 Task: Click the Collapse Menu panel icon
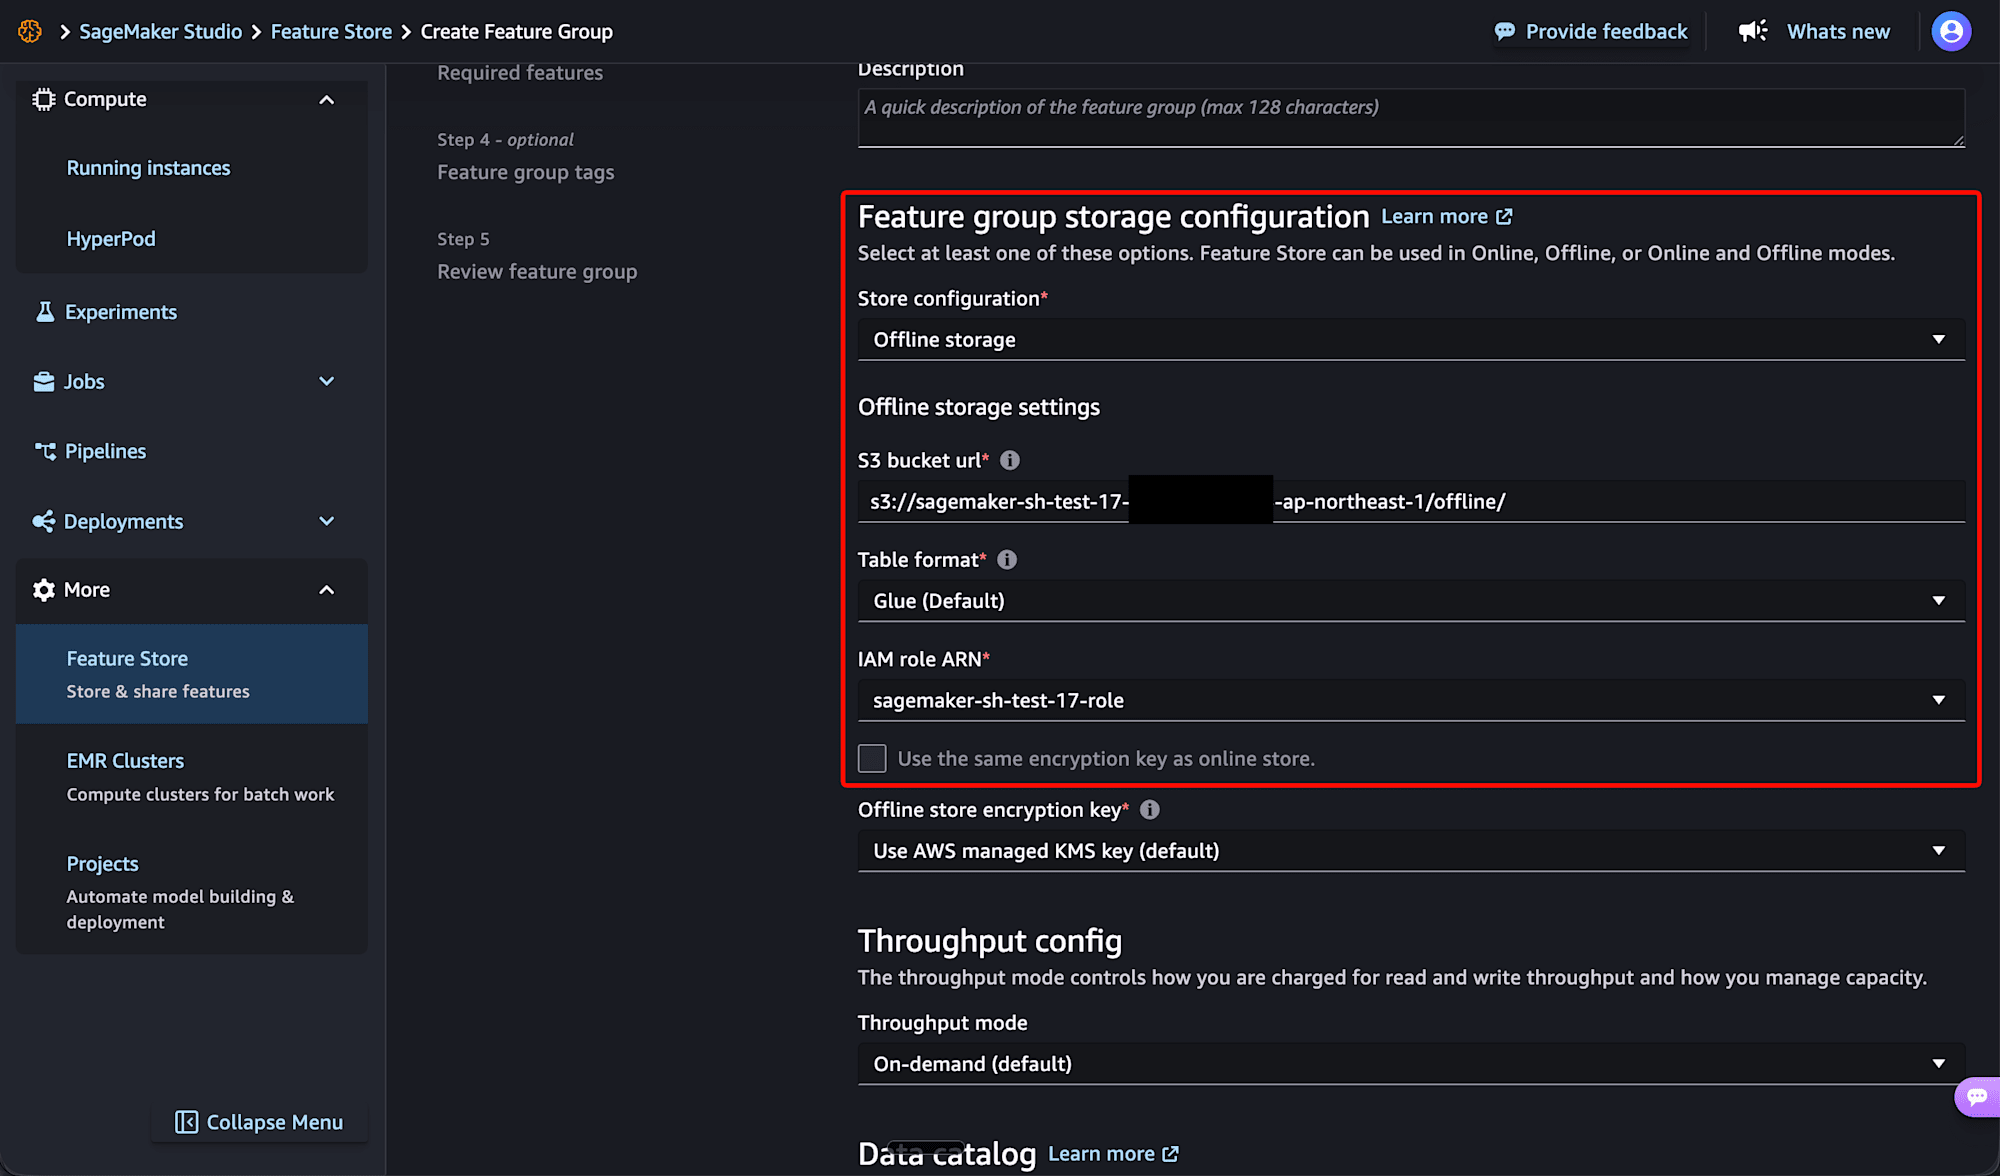(187, 1122)
